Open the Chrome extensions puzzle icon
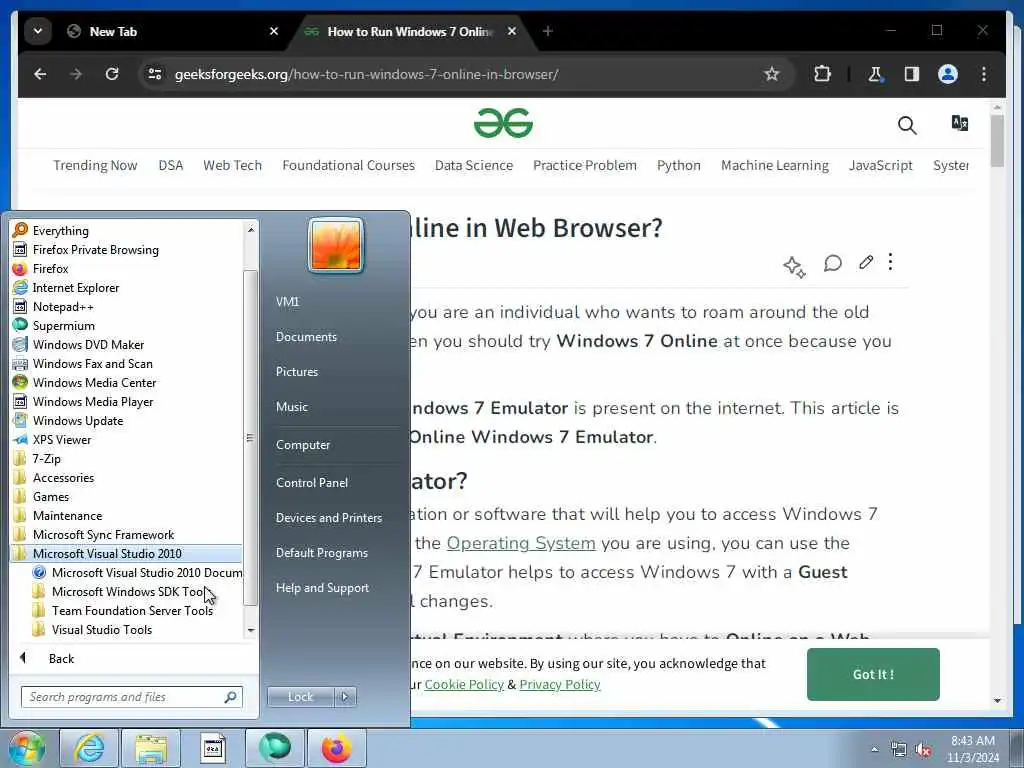This screenshot has width=1024, height=768. 822,74
